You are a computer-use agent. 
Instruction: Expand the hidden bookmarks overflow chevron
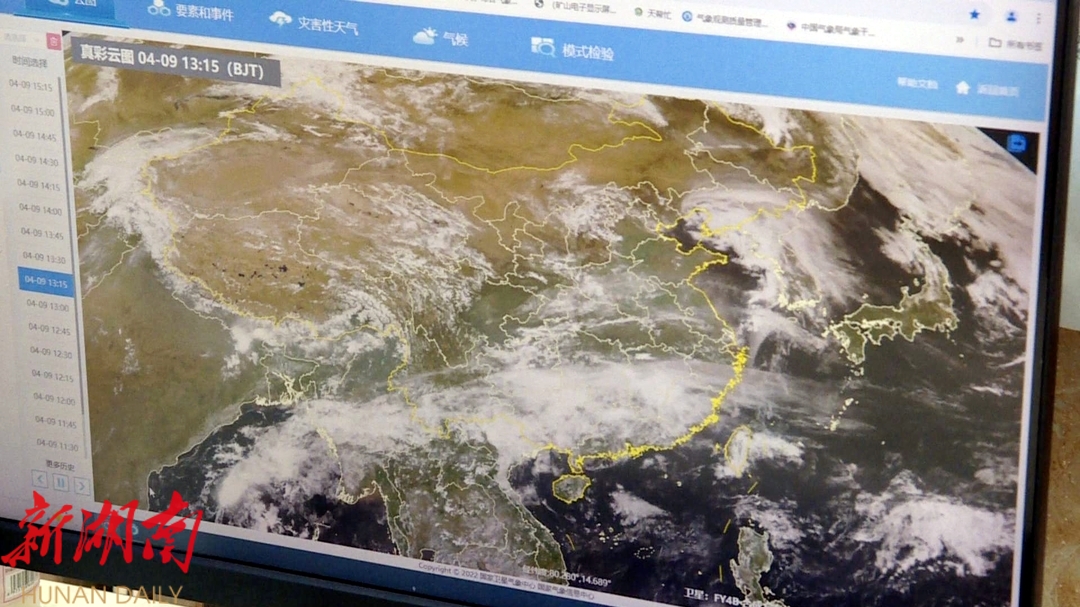[960, 40]
